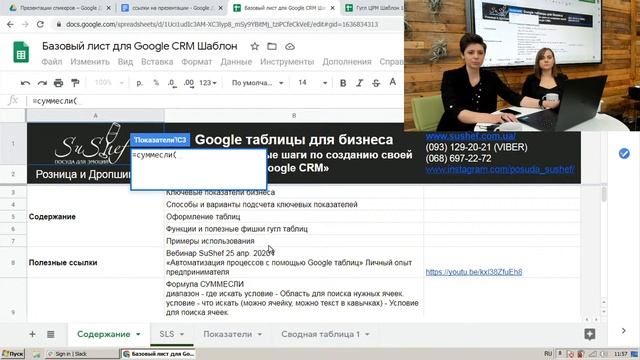The height and width of the screenshot is (360, 640).
Task: Click the document title 'Базовый лист для Google CRM Шаблон'
Action: pos(140,46)
